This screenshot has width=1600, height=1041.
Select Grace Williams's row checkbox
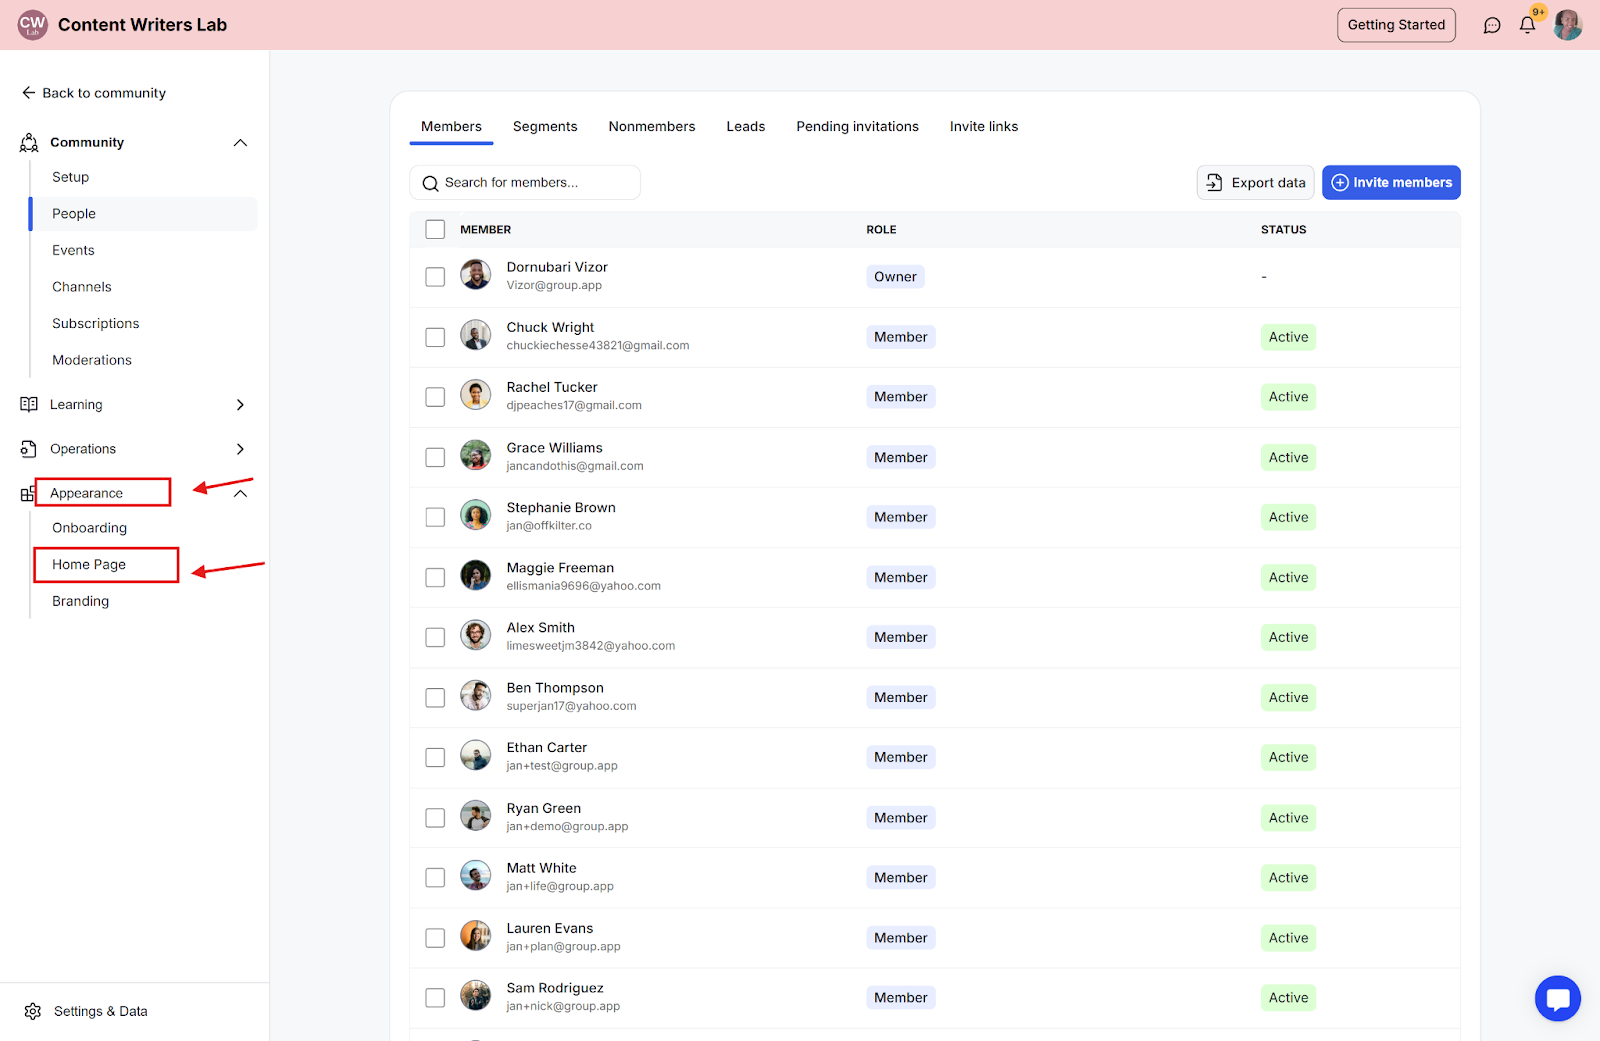435,457
